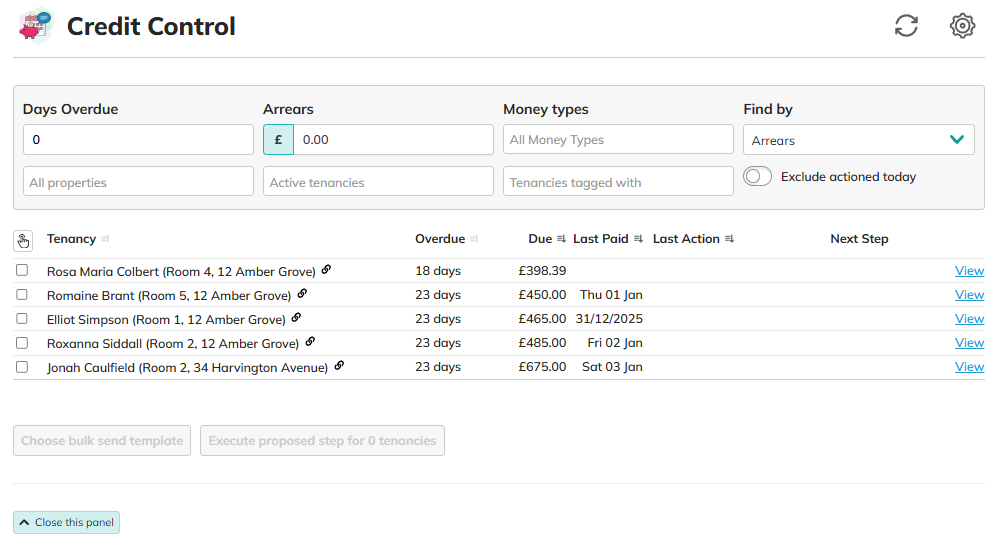Open settings gear icon
998x551 pixels.
click(x=962, y=26)
